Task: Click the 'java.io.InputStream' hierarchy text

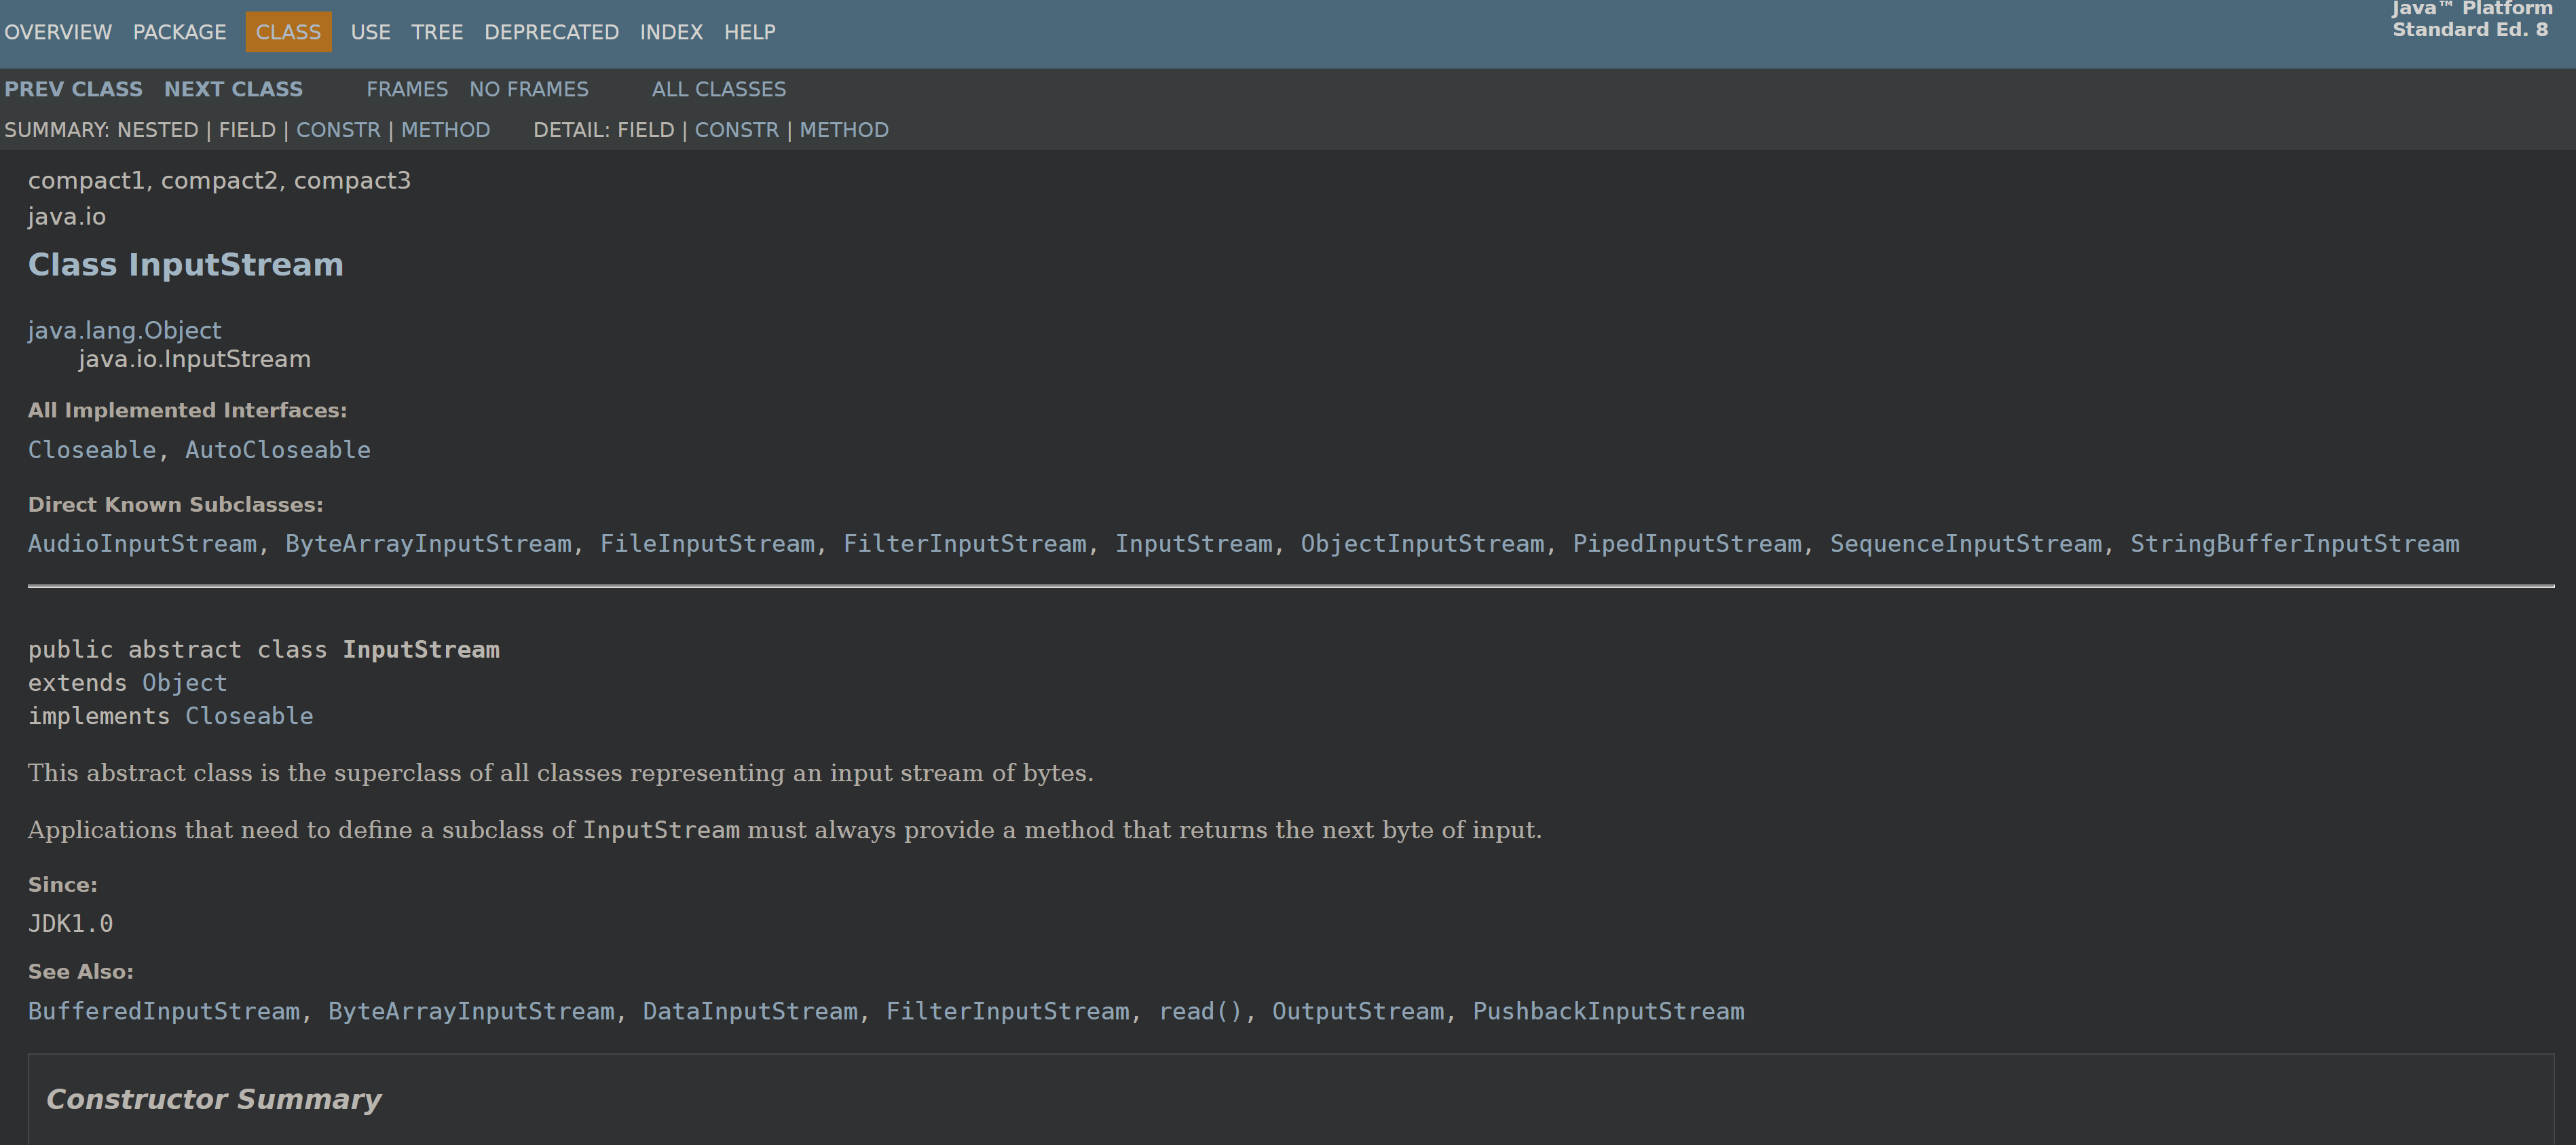Action: point(195,359)
